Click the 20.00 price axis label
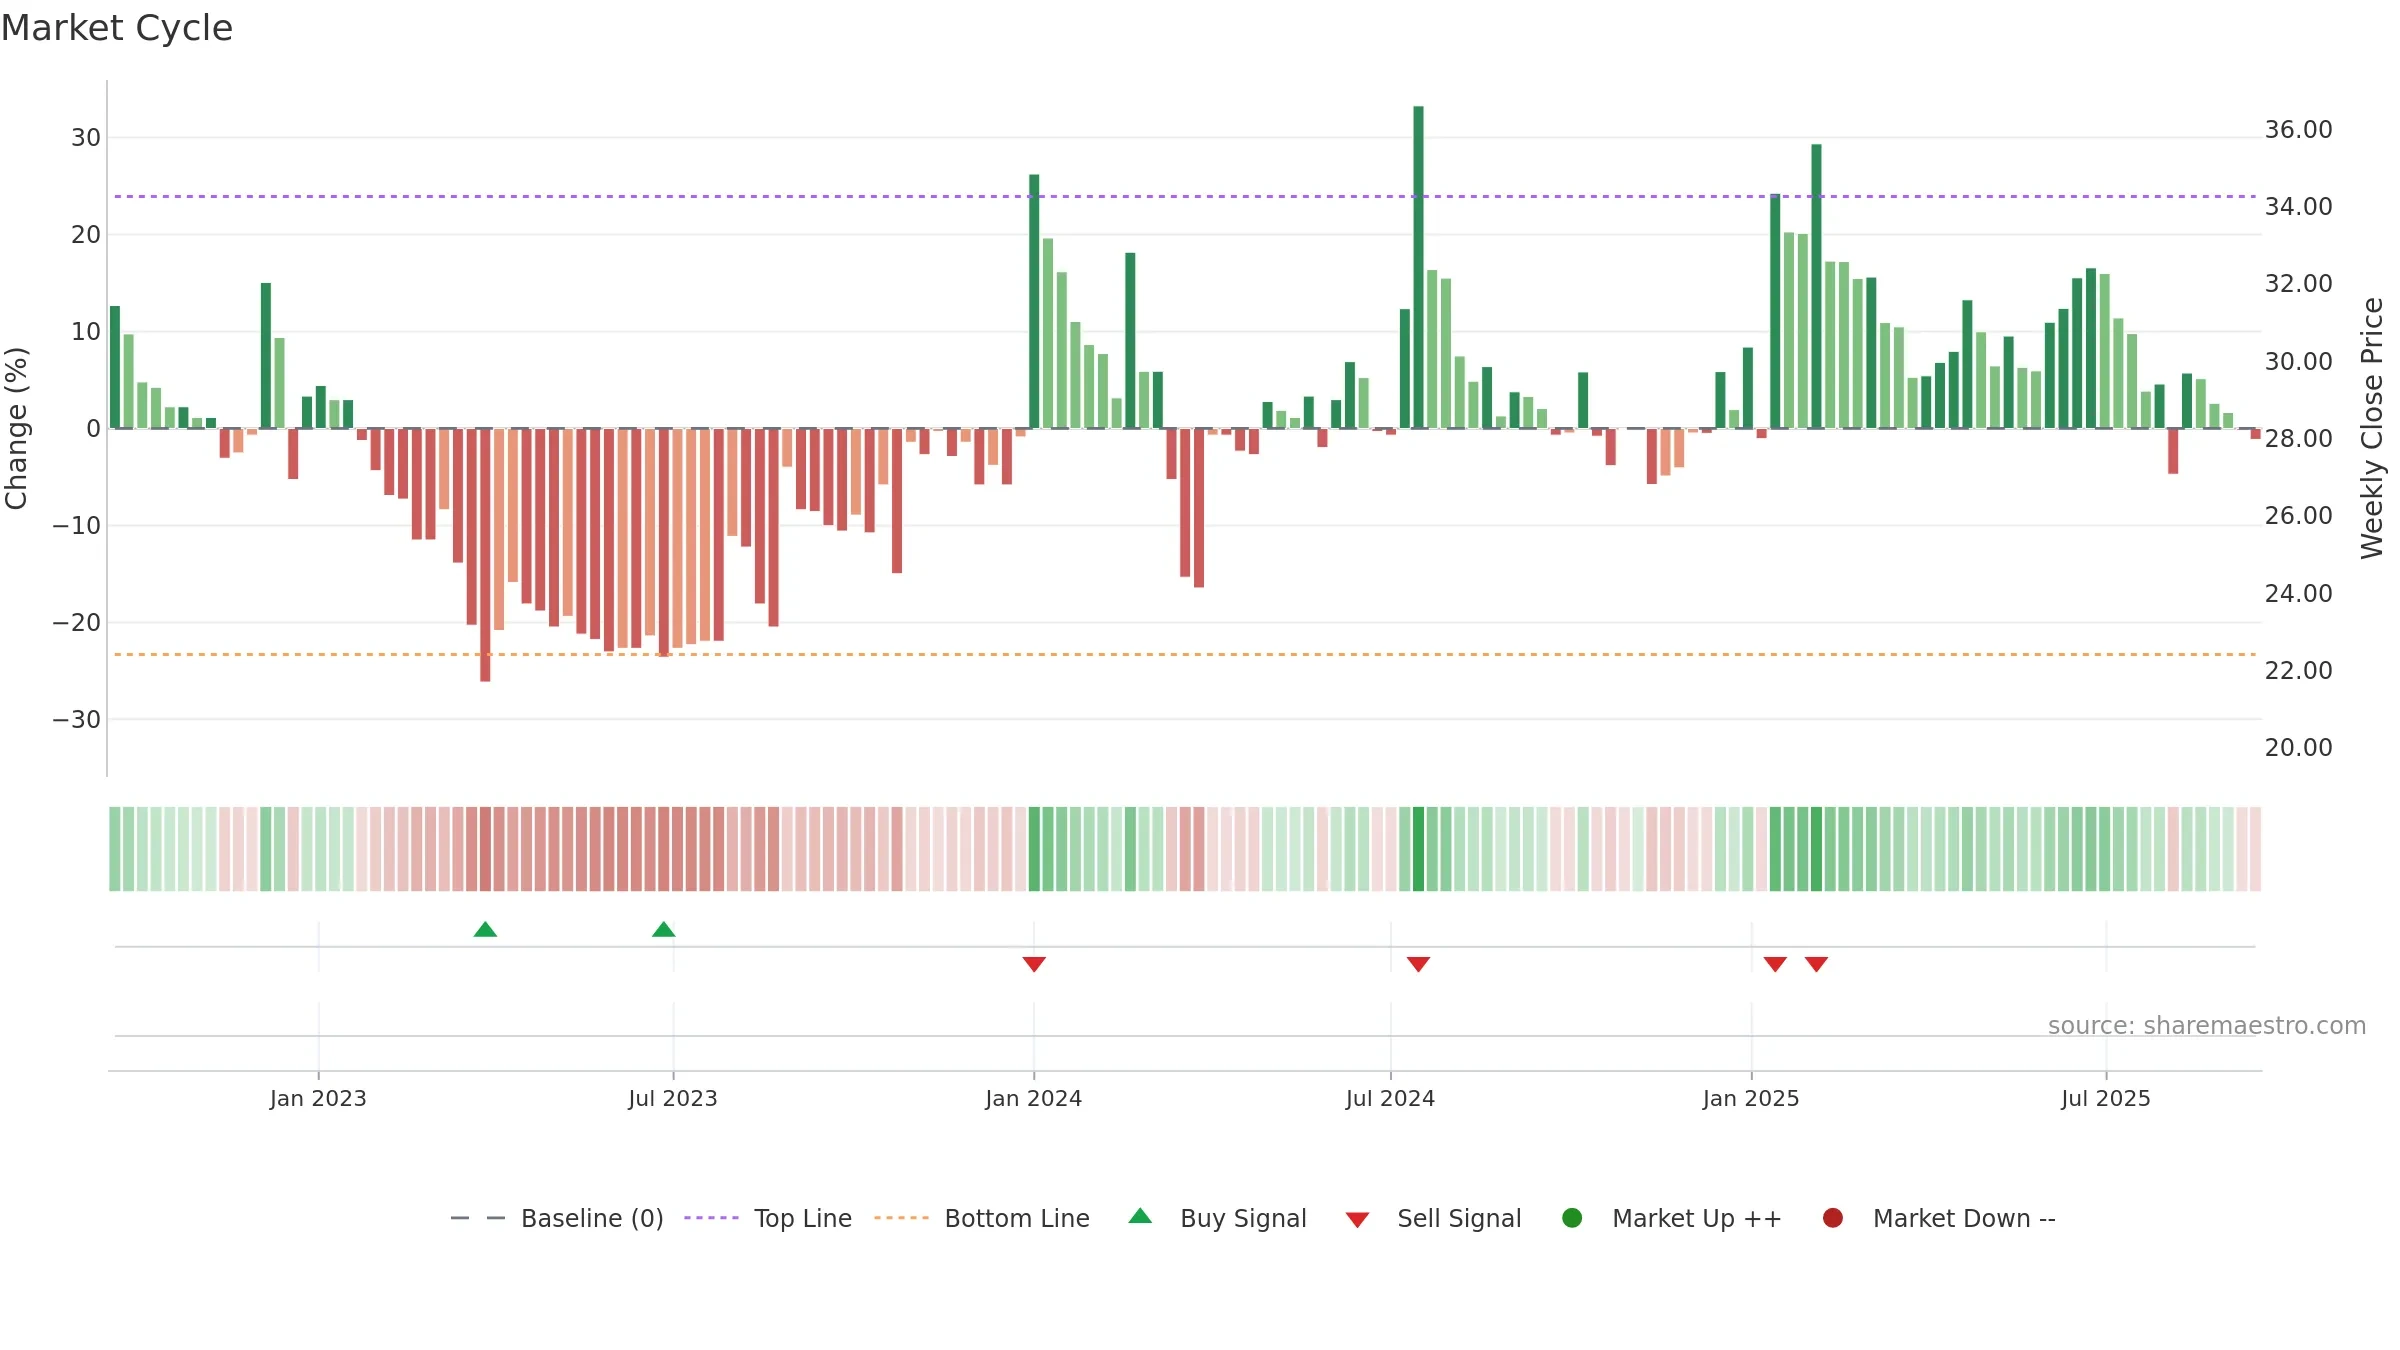The image size is (2400, 1350). coord(2298,747)
